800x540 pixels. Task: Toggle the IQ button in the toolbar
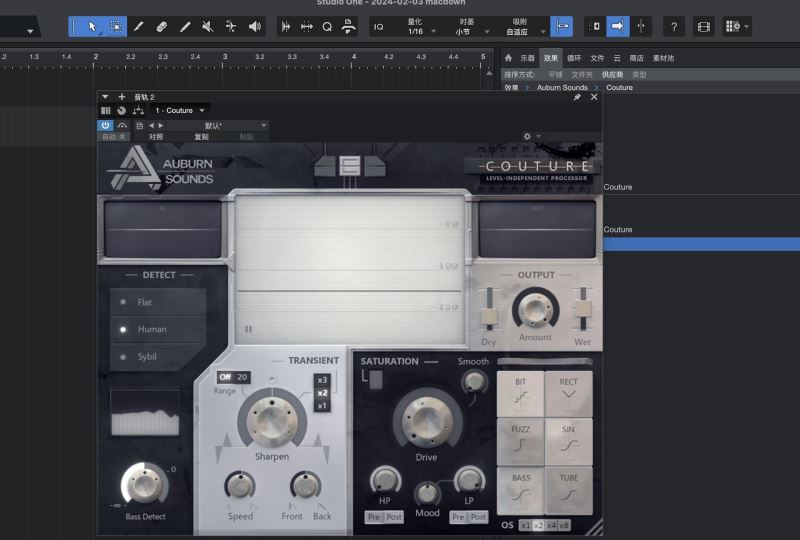click(379, 27)
